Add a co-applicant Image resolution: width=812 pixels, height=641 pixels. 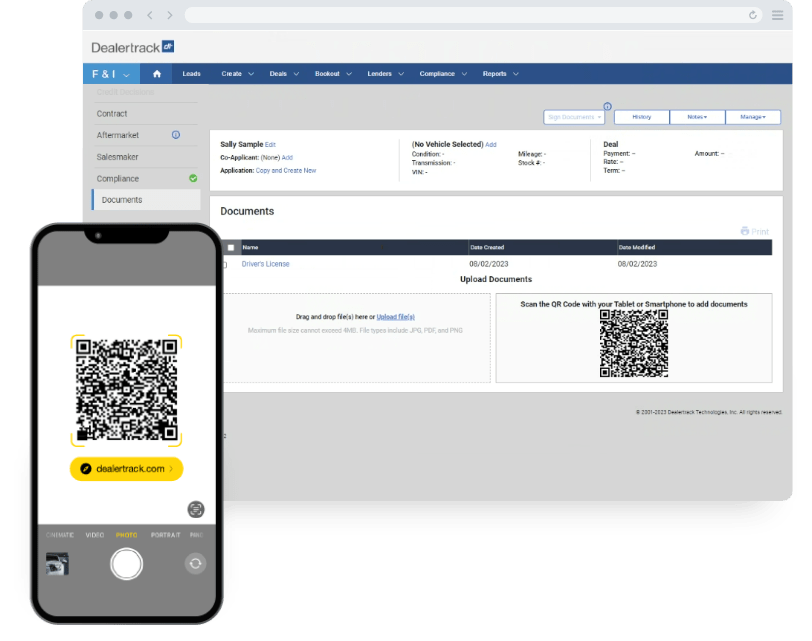[287, 157]
